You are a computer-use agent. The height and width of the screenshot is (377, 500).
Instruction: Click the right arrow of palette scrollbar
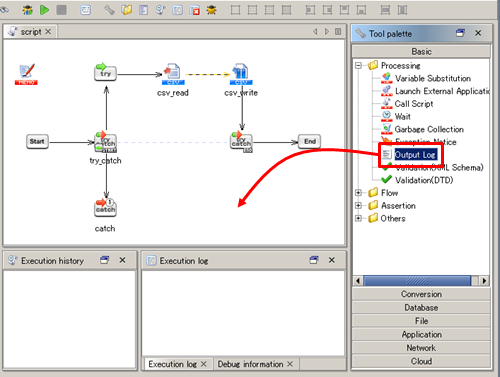point(484,281)
